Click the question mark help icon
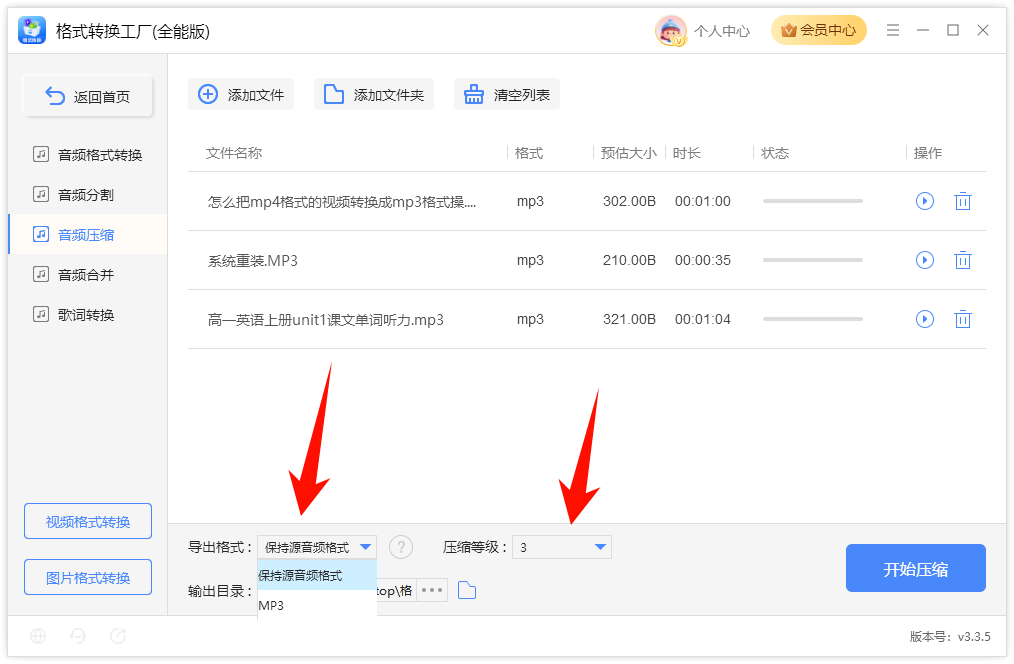This screenshot has height=664, width=1014. [x=401, y=547]
